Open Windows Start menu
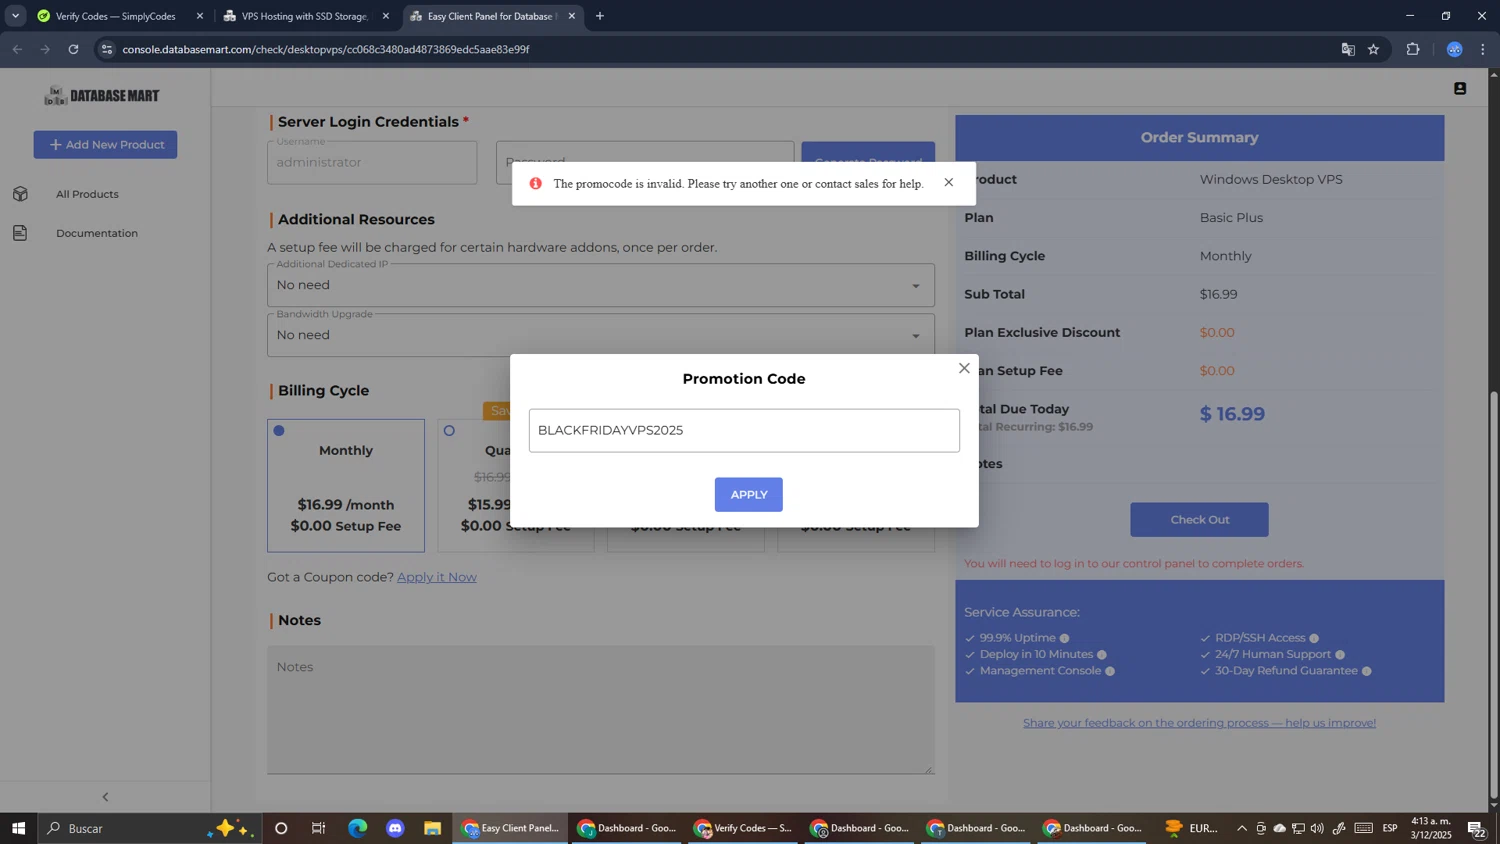This screenshot has height=844, width=1500. tap(18, 828)
